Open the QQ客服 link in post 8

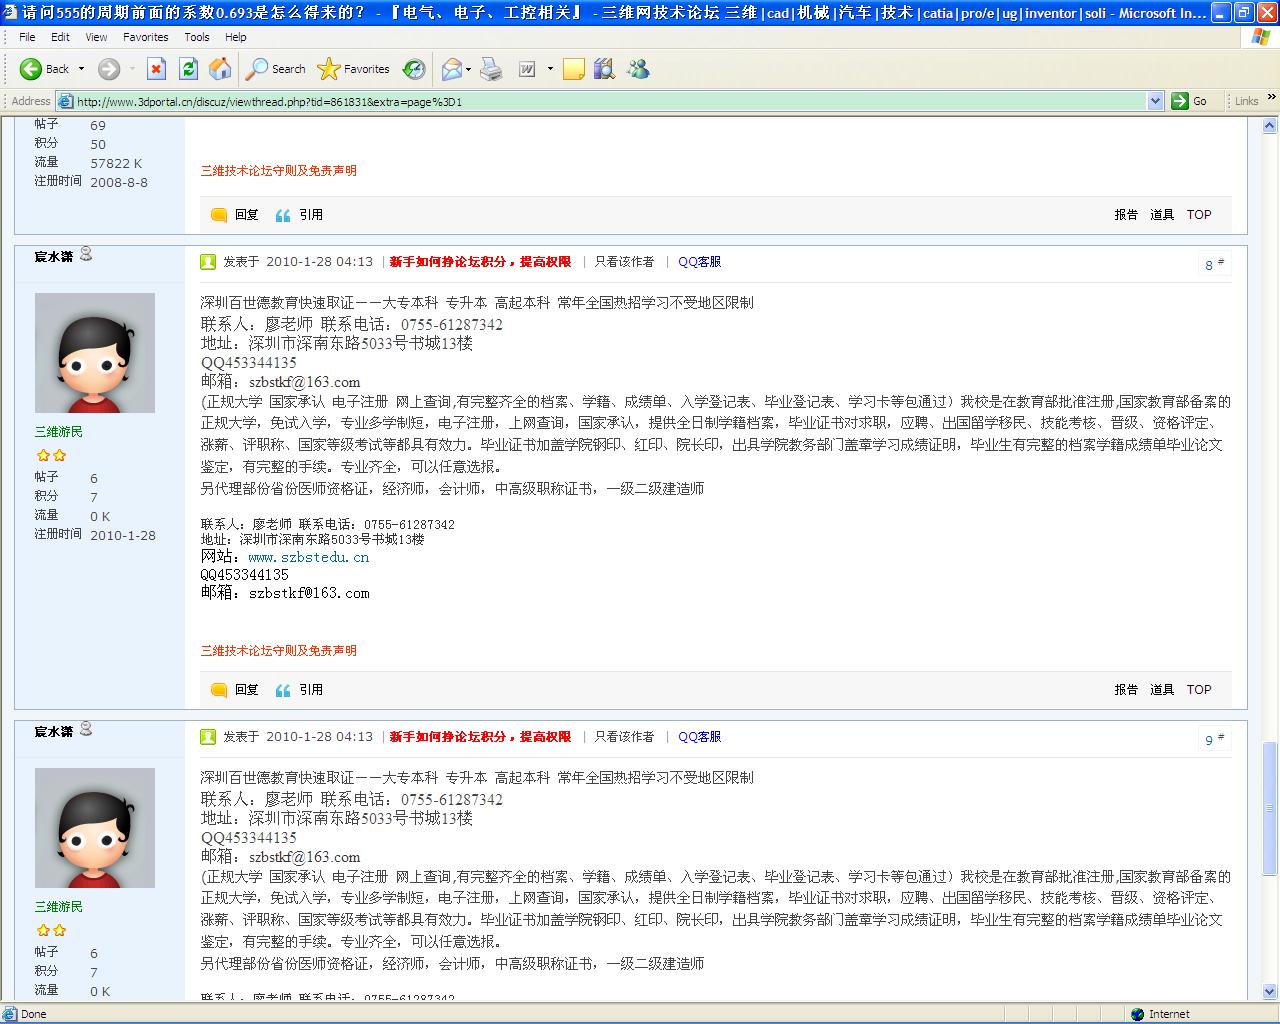[699, 262]
